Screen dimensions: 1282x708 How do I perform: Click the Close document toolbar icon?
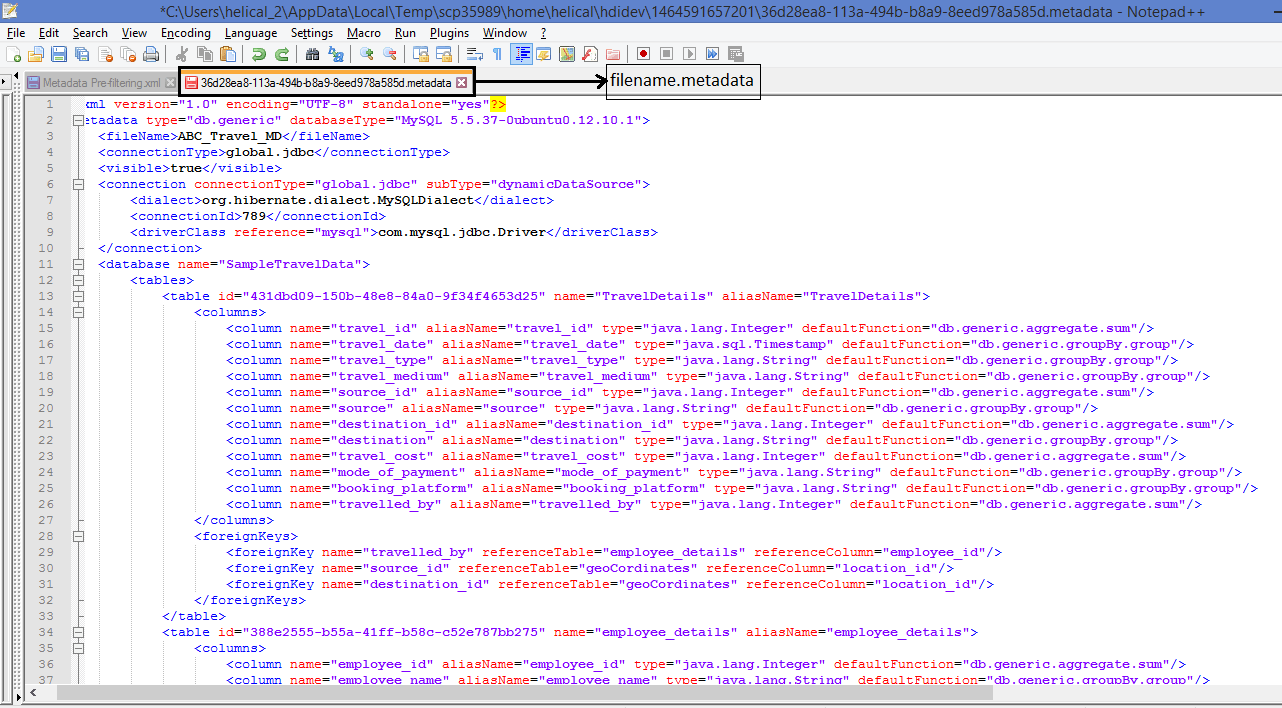[x=105, y=53]
